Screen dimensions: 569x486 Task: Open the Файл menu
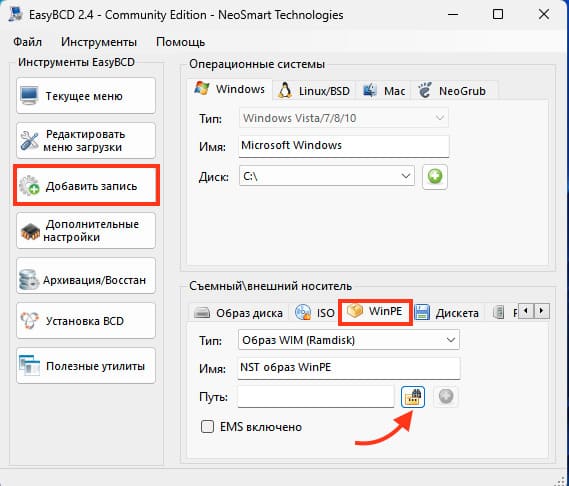27,42
